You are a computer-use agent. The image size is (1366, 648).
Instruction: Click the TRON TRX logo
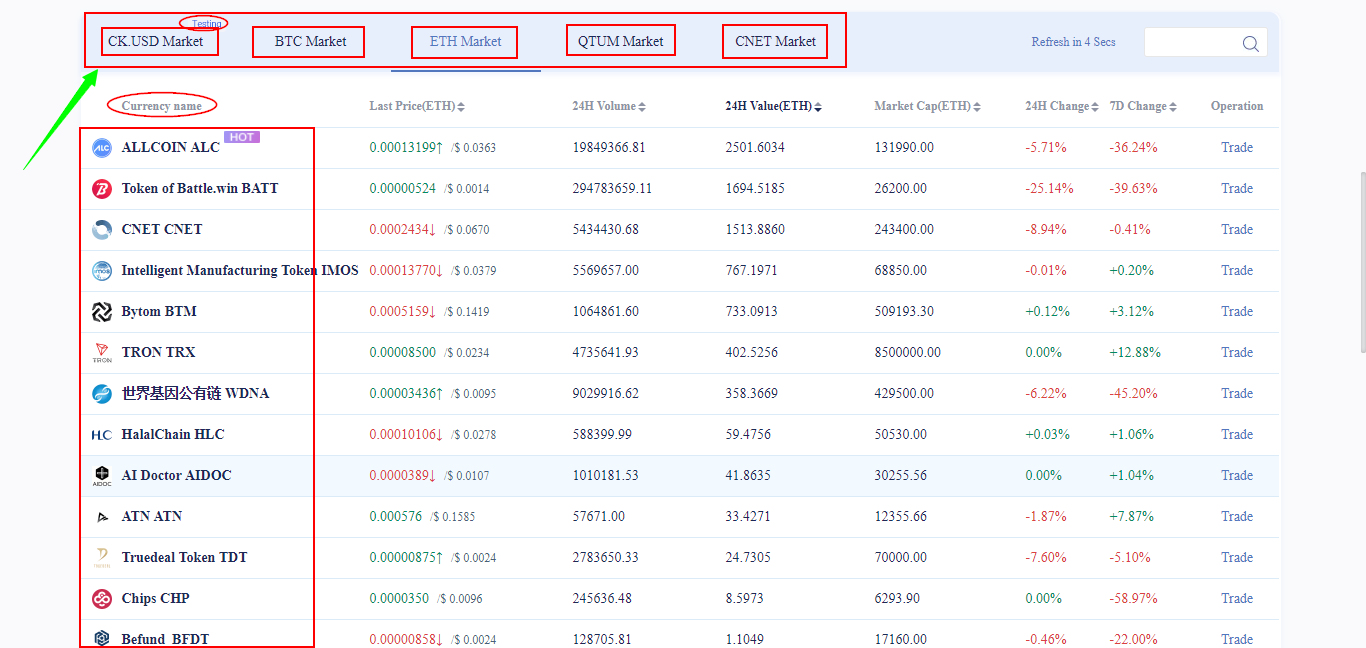[x=102, y=353]
